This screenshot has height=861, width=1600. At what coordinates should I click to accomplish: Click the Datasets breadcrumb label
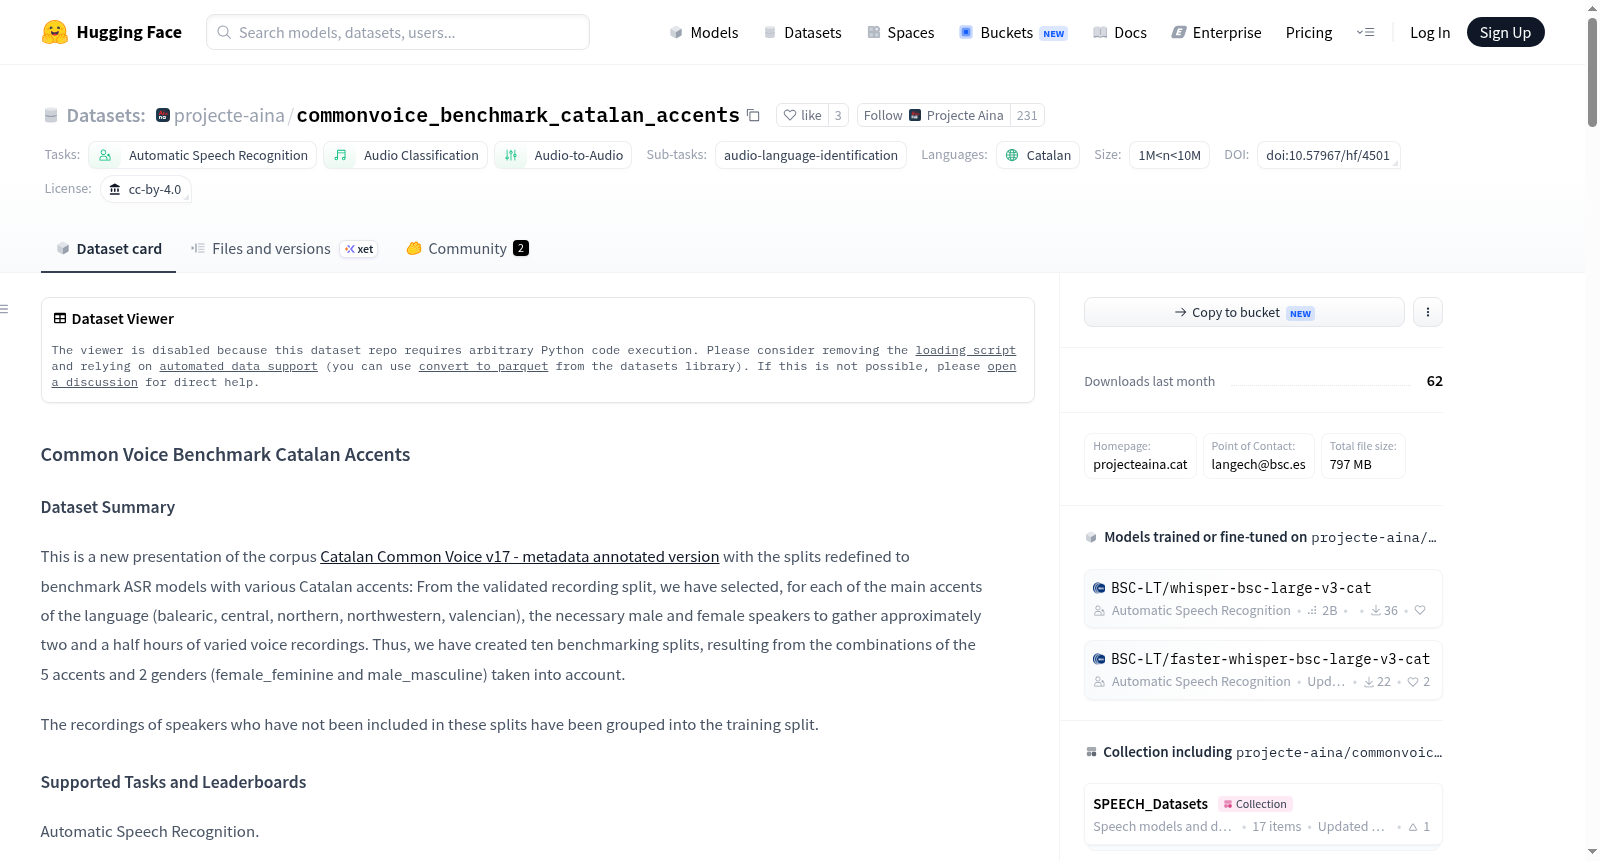tap(106, 116)
